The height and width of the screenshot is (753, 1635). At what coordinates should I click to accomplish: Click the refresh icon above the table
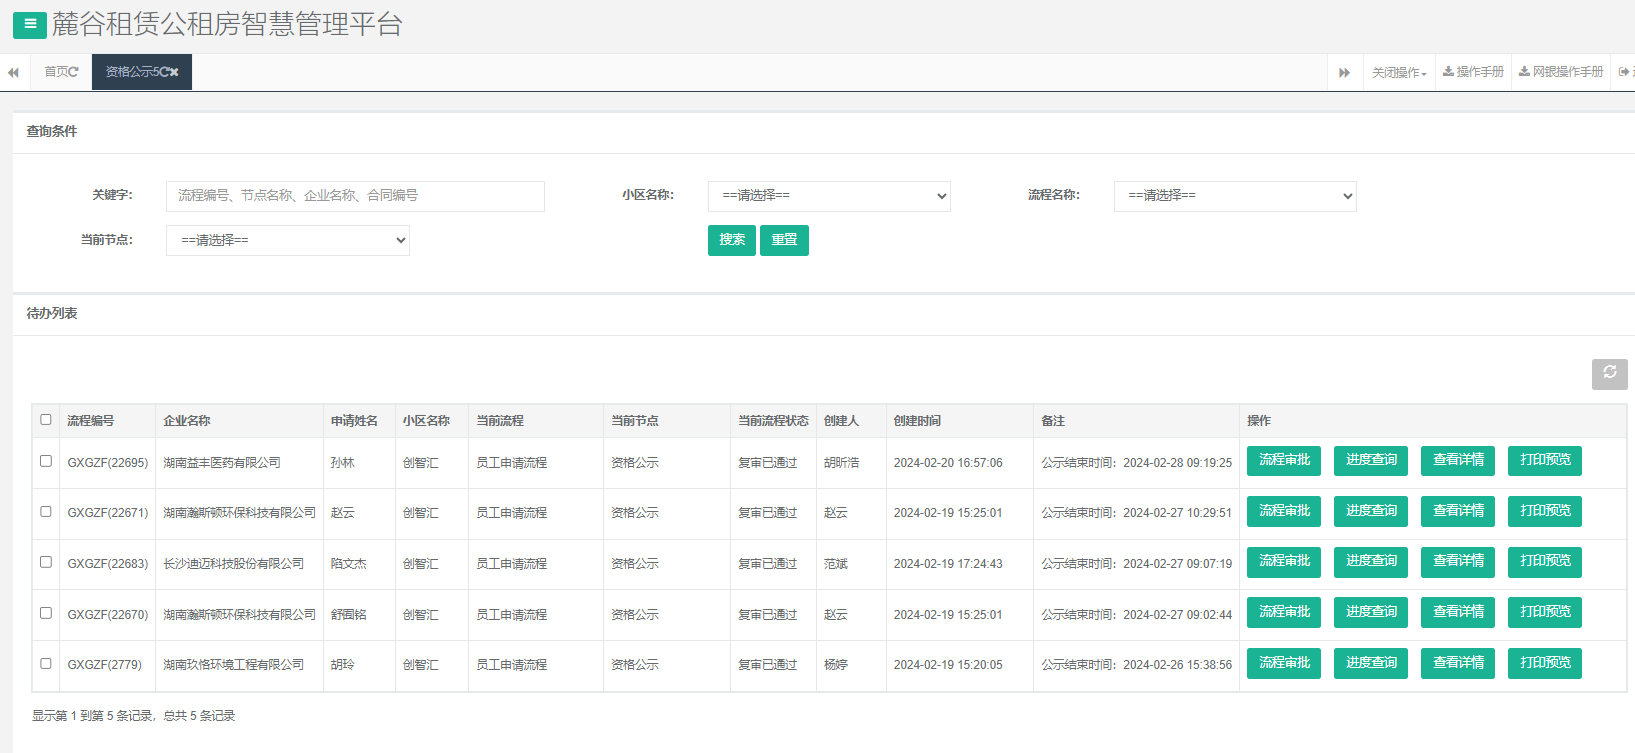point(1609,373)
